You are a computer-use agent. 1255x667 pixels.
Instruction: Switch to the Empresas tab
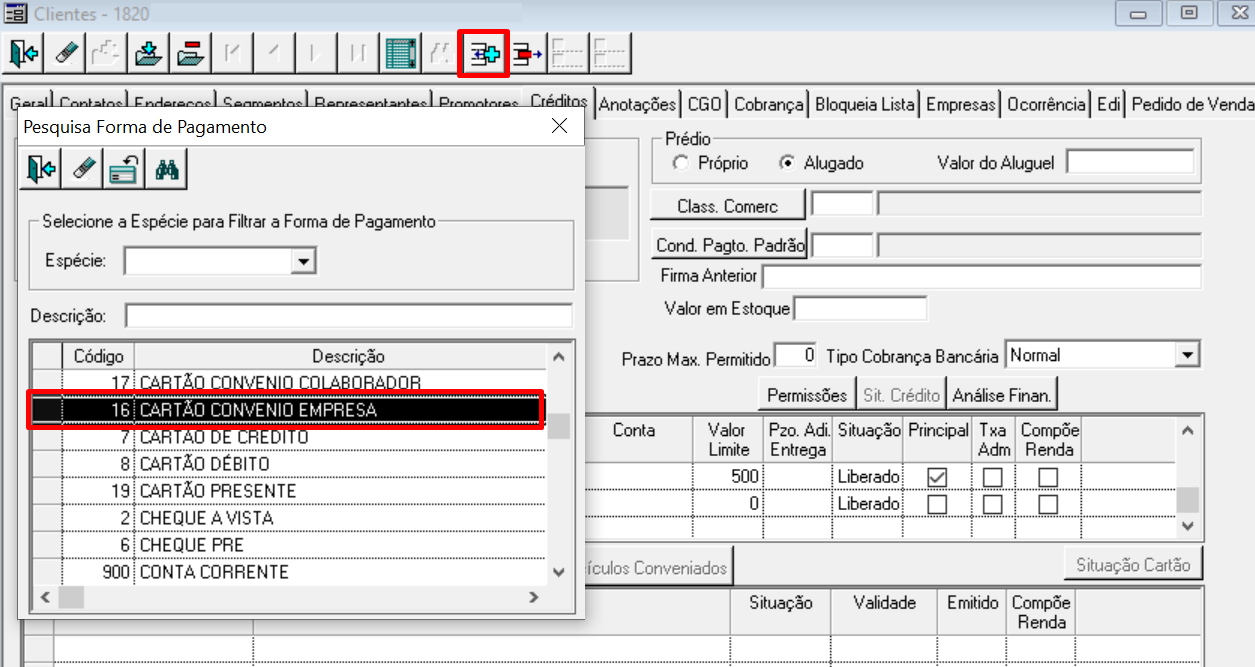(961, 104)
